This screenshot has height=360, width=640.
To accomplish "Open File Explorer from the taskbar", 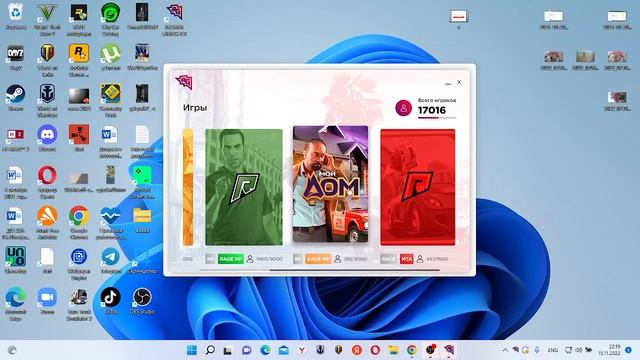I will coord(393,350).
